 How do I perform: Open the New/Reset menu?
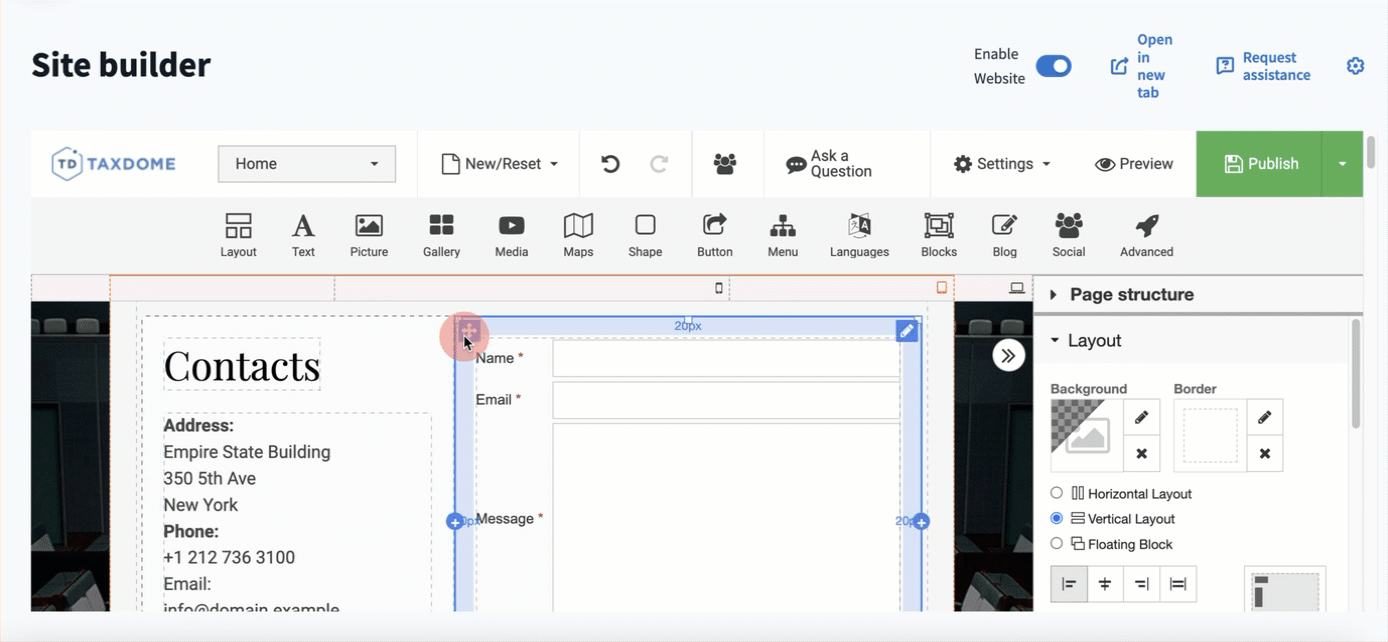pos(499,164)
